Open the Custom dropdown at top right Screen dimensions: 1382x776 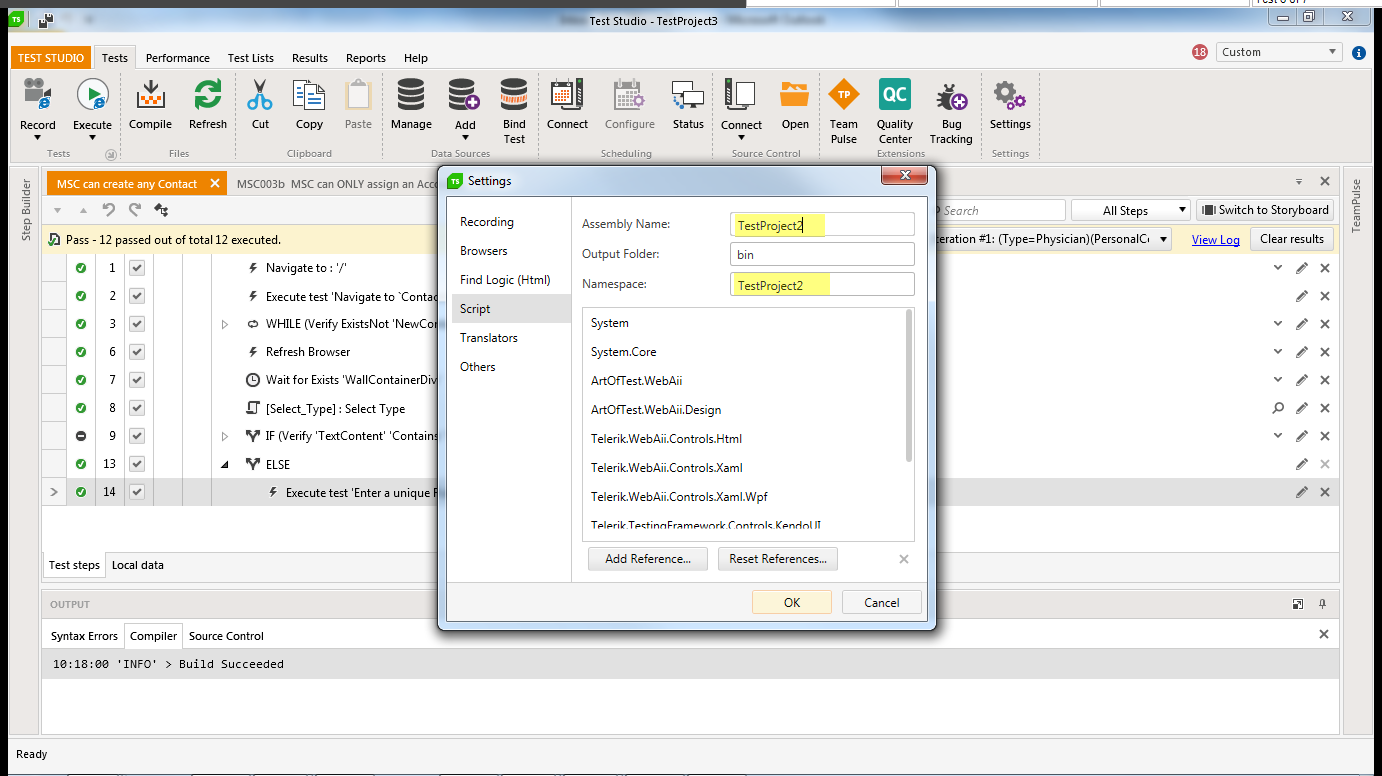tap(1278, 52)
